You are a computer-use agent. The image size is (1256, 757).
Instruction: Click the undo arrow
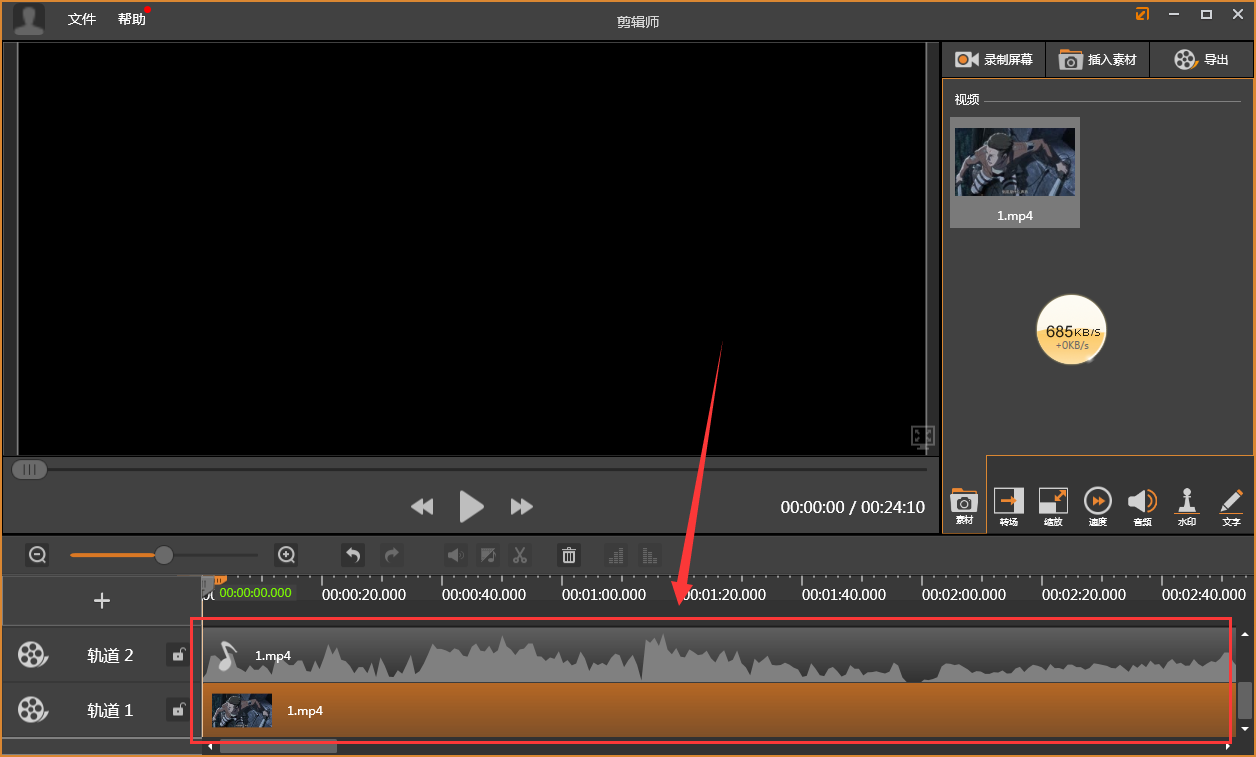(352, 555)
